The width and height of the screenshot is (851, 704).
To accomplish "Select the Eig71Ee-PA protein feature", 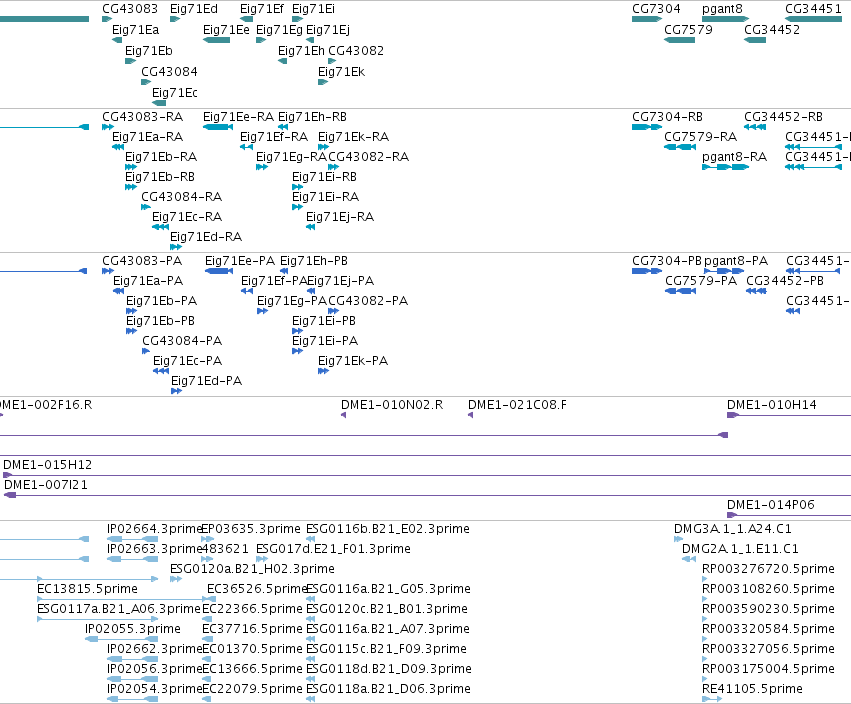I will click(x=219, y=271).
